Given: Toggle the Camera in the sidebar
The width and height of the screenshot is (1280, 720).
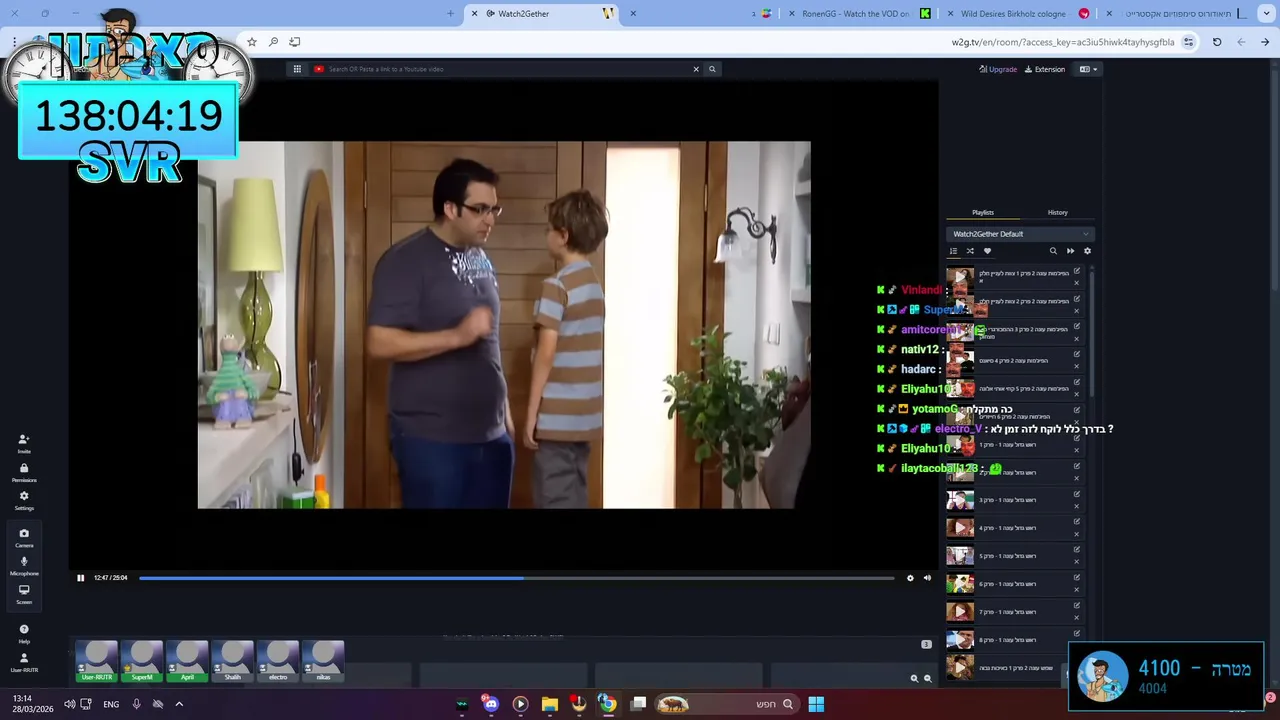Looking at the screenshot, I should click(x=24, y=537).
